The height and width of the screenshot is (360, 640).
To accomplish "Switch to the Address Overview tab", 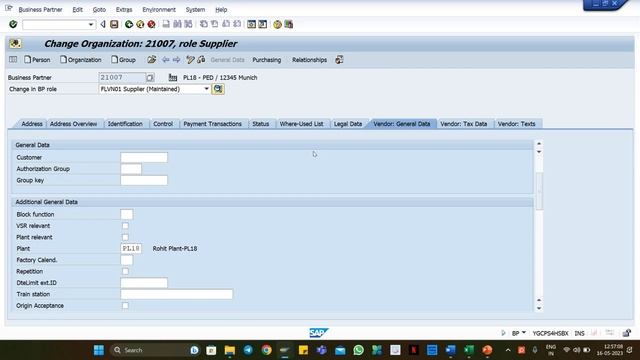I will [73, 124].
